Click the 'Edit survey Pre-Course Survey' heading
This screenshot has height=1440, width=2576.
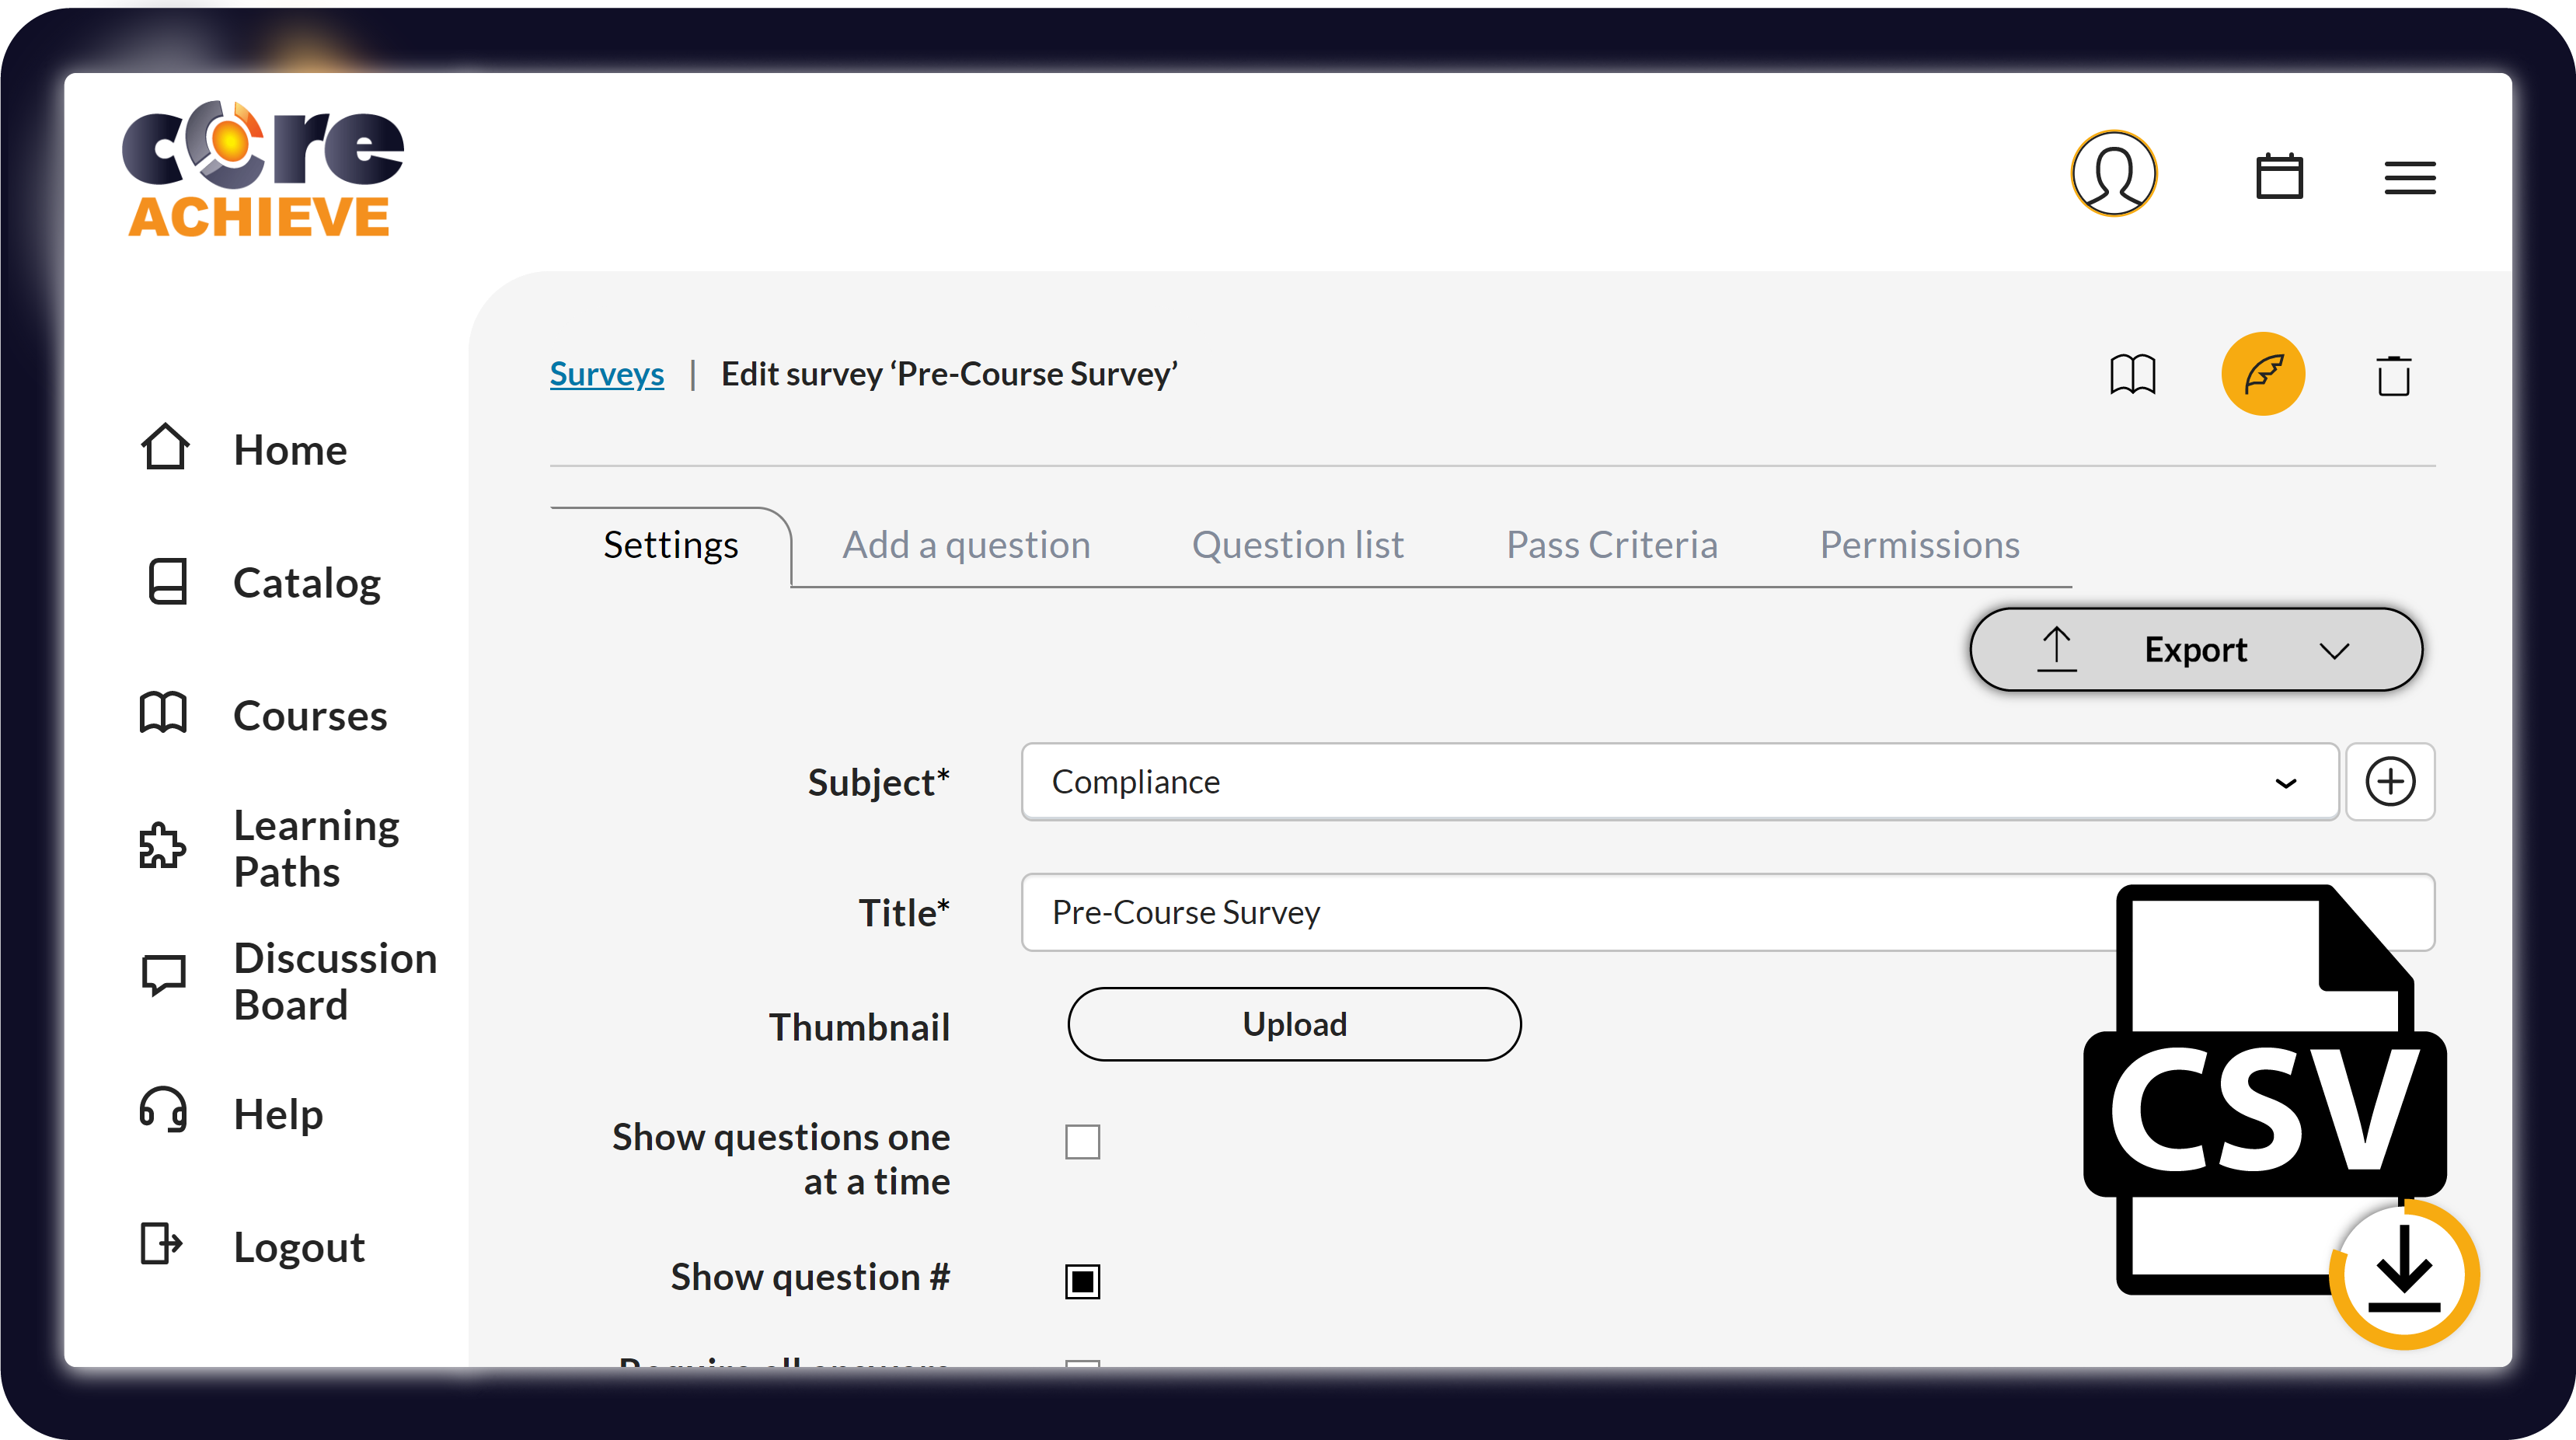click(949, 374)
